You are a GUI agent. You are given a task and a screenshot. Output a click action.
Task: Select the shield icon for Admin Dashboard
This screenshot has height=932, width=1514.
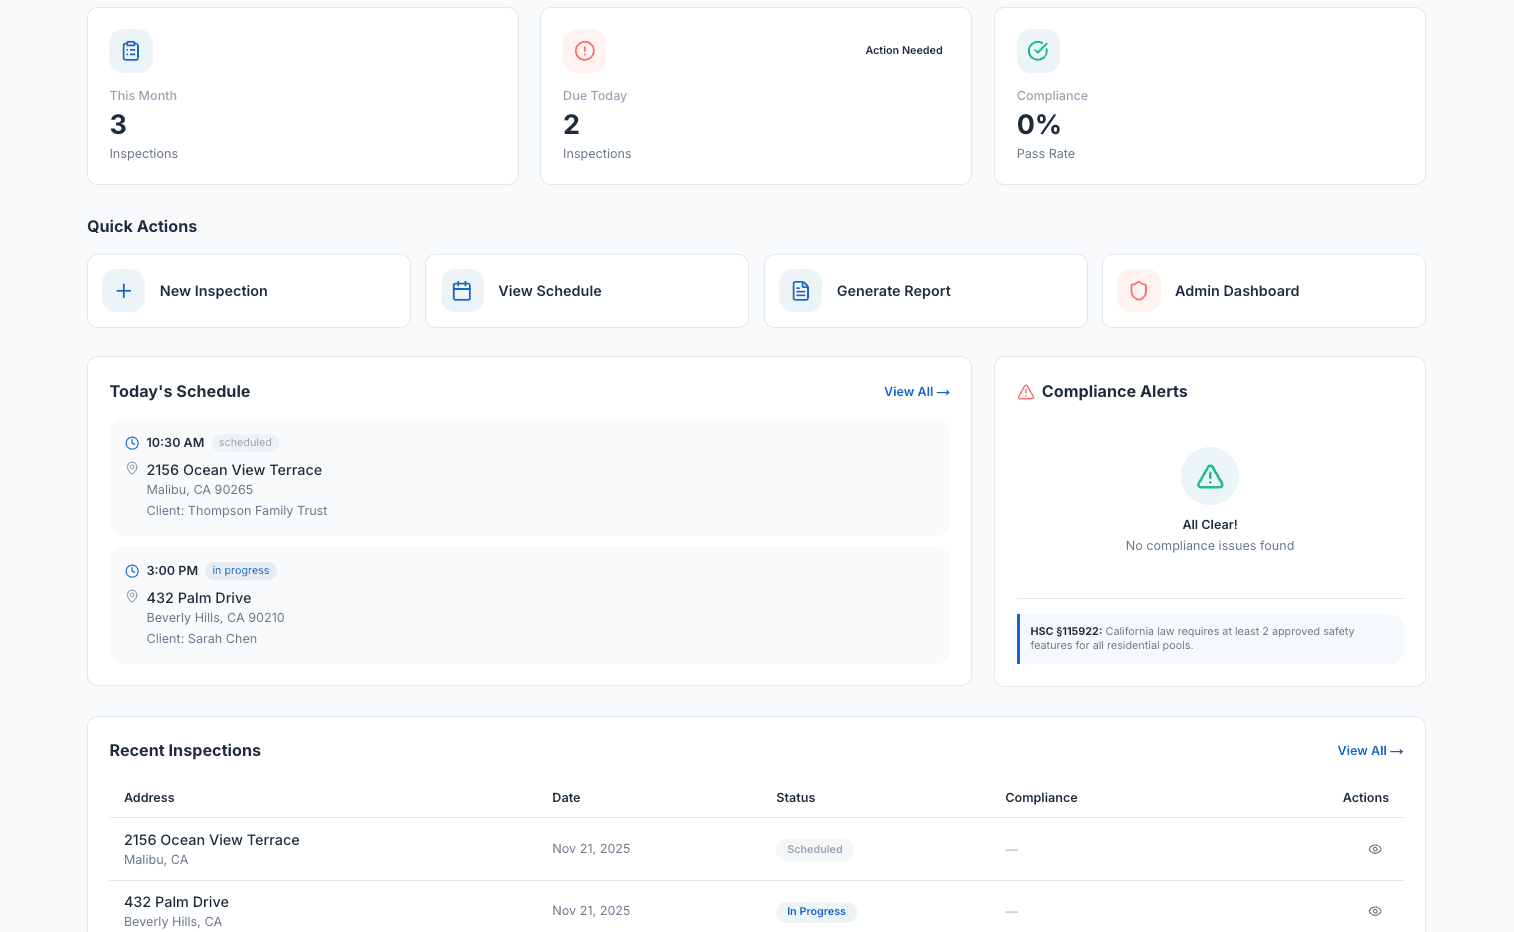tap(1138, 290)
